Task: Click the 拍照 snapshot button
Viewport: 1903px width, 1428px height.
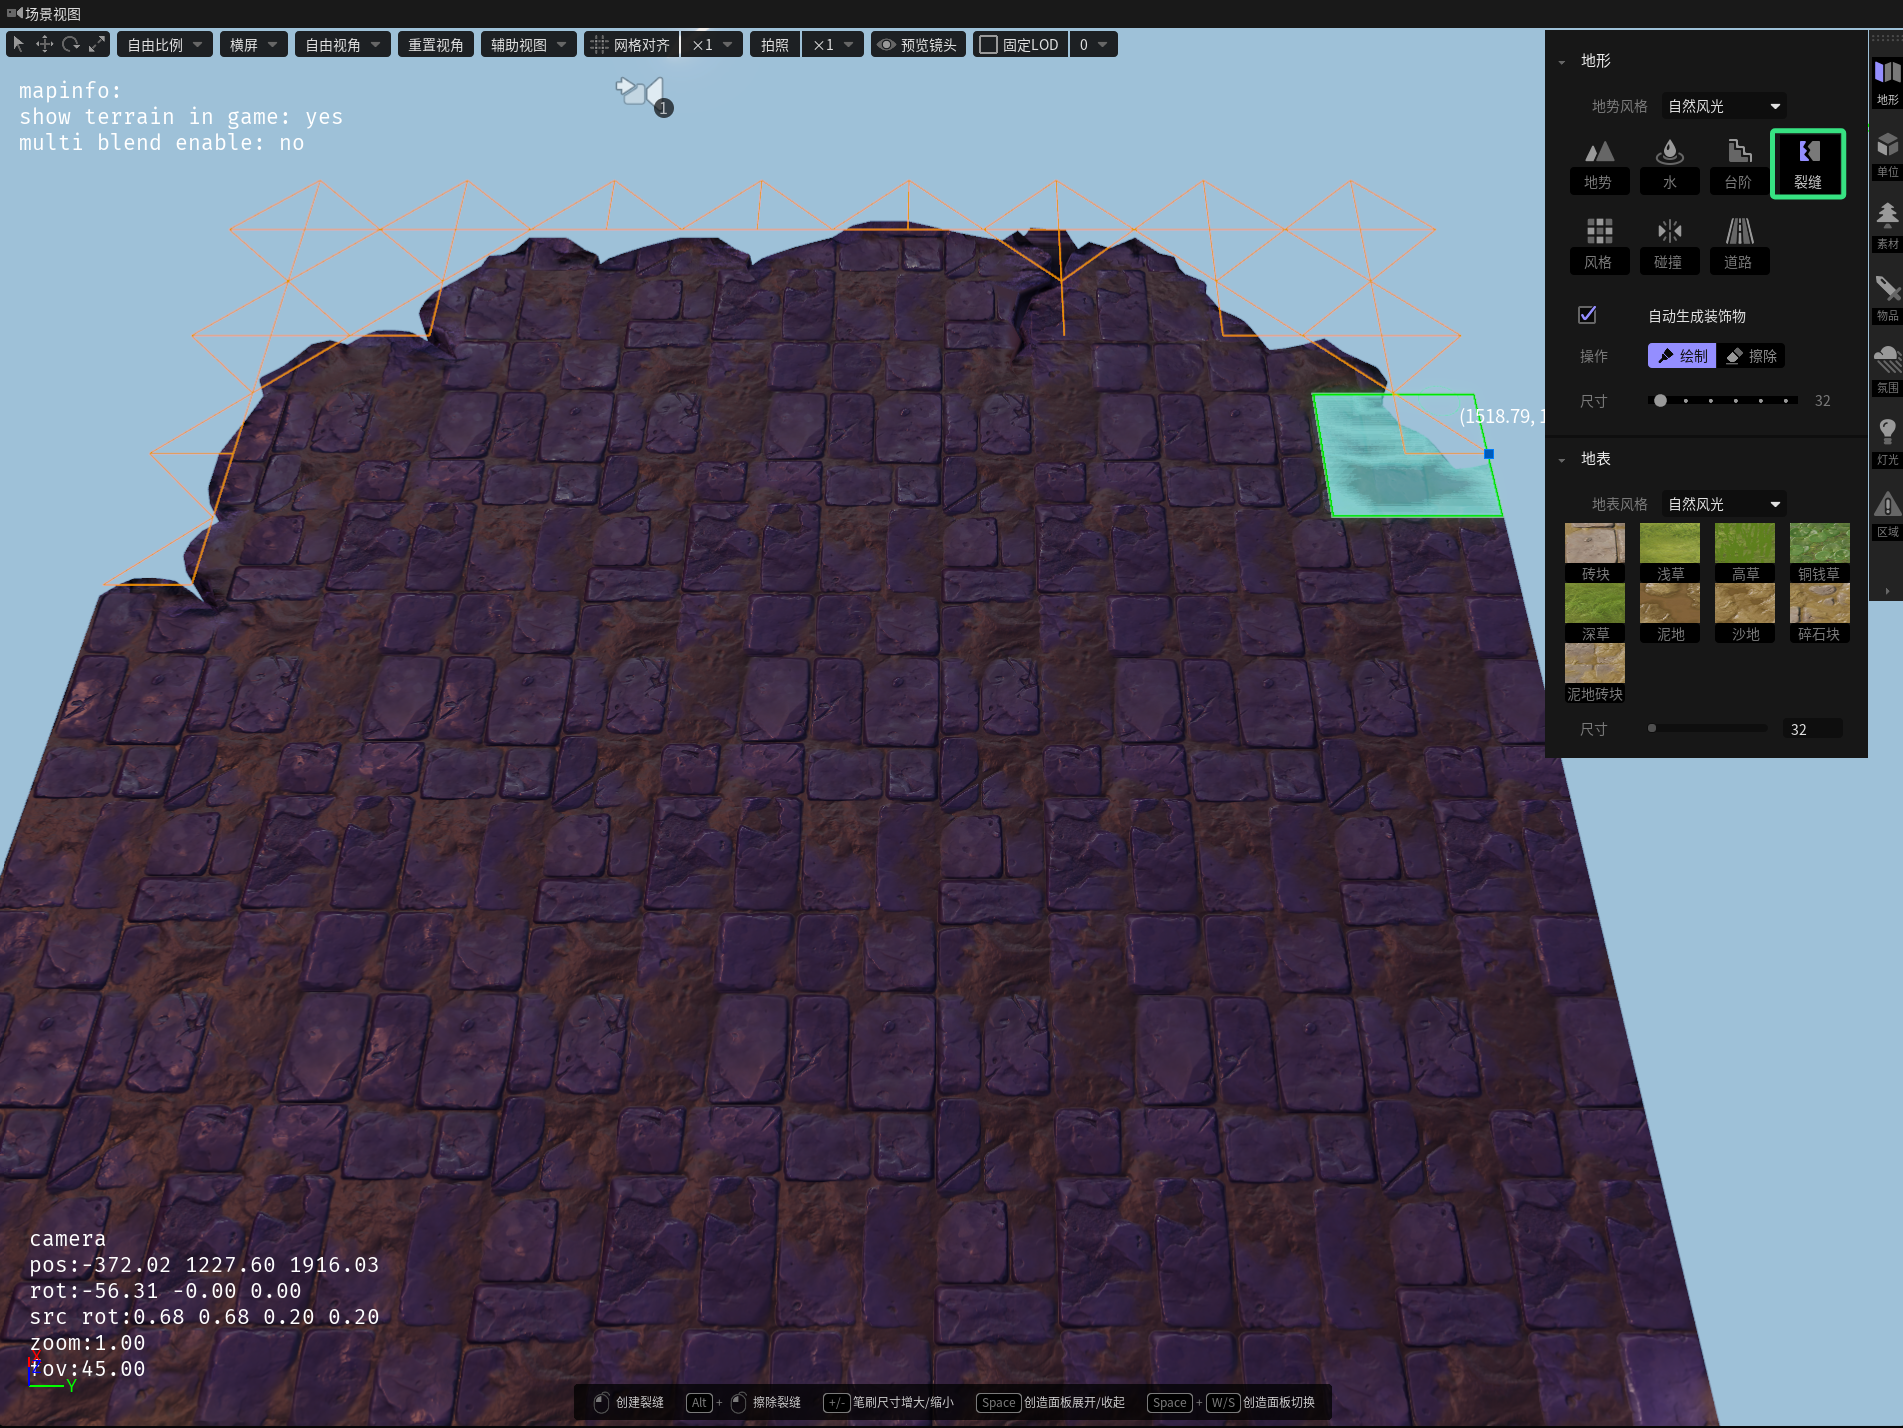Action: point(775,45)
